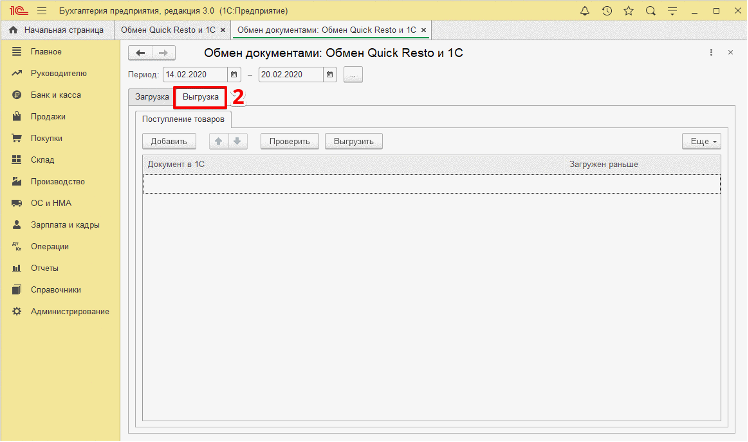This screenshot has width=748, height=442.
Task: Expand the Еще dropdown menu
Action: 701,141
